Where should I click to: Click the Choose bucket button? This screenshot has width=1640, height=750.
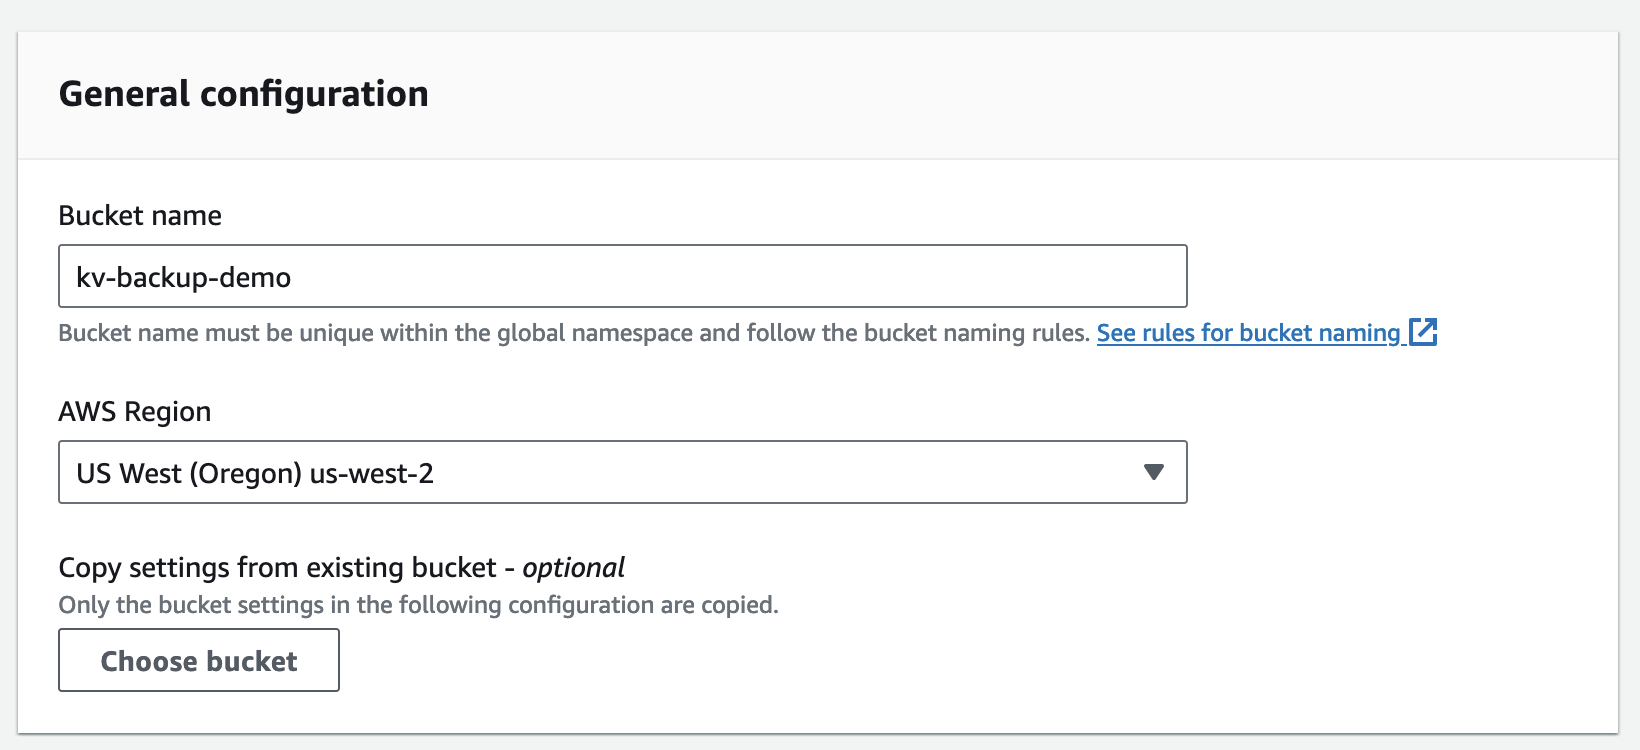199,660
